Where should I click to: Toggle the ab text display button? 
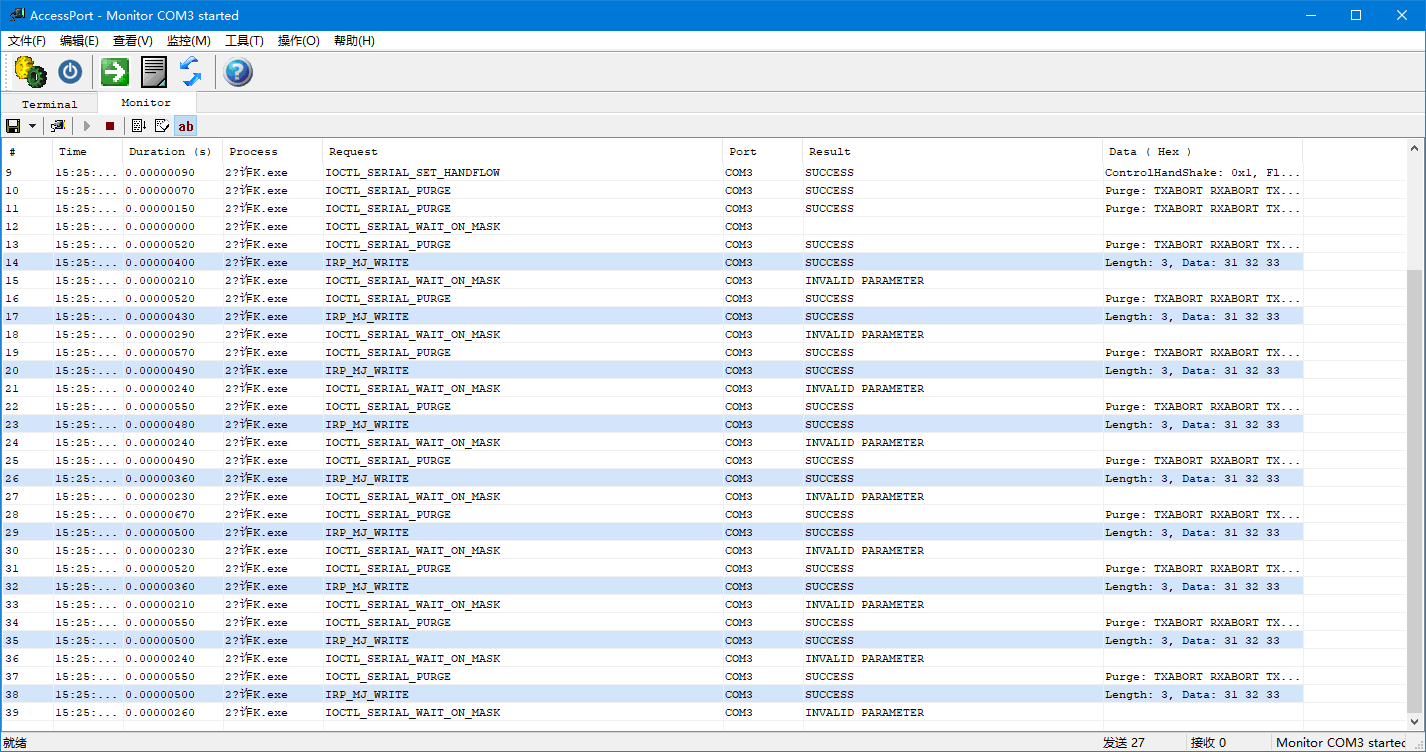tap(186, 126)
